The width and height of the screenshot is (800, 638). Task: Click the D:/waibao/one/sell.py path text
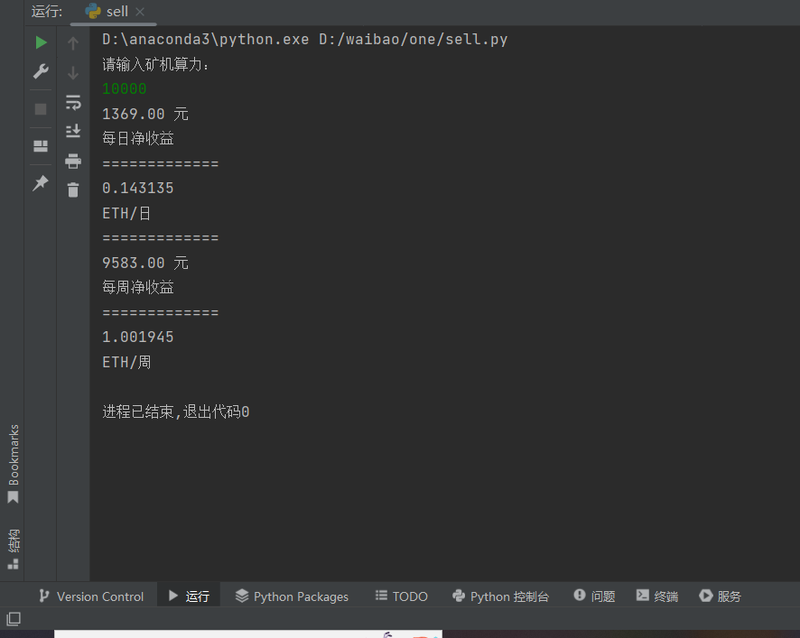tap(413, 39)
